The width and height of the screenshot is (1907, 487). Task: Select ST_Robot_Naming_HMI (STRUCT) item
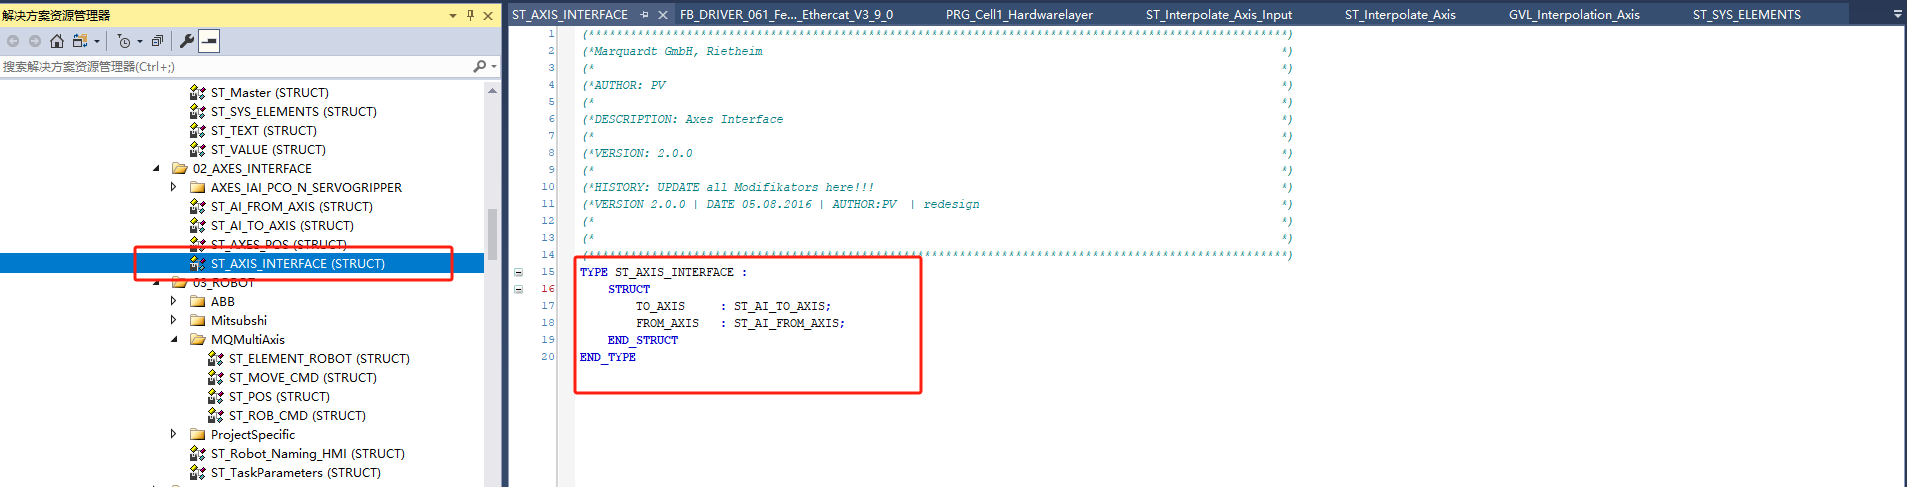(307, 453)
